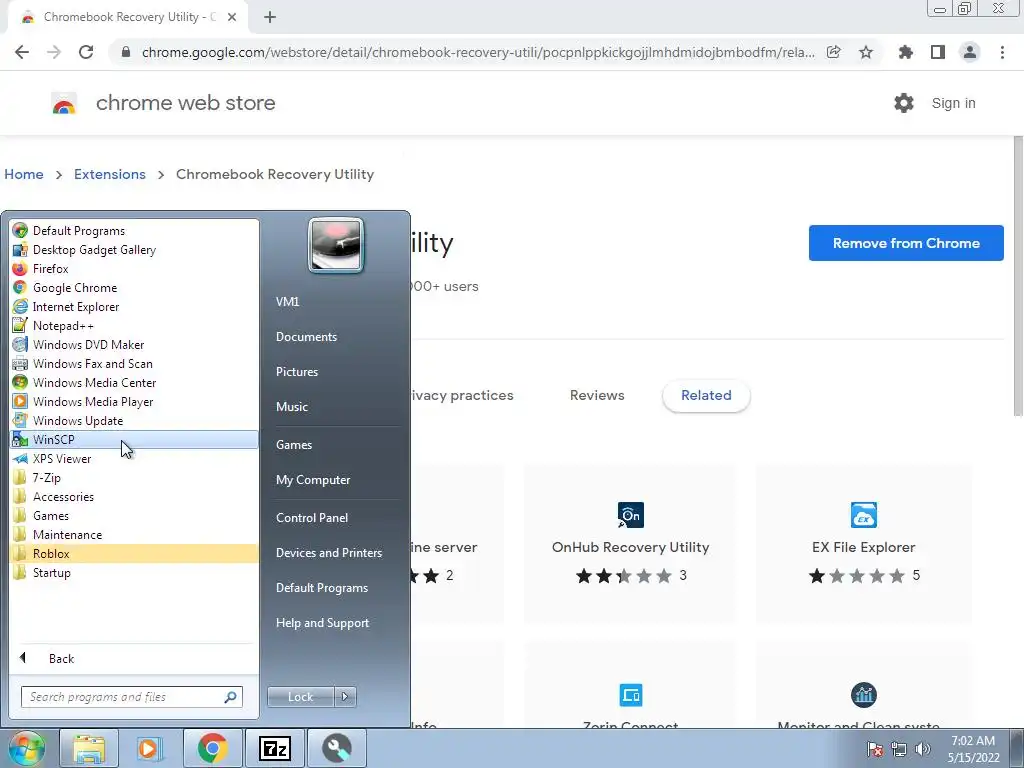1024x768 pixels.
Task: Switch to Chrome on the taskbar
Action: coord(212,748)
